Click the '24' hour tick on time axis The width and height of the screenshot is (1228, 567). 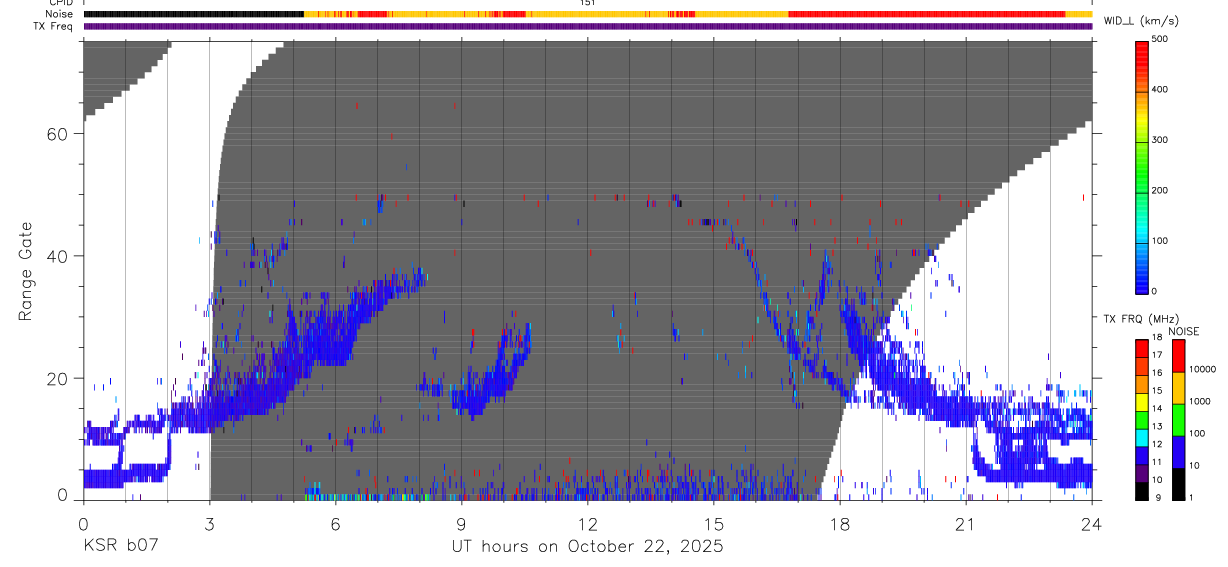click(1092, 523)
